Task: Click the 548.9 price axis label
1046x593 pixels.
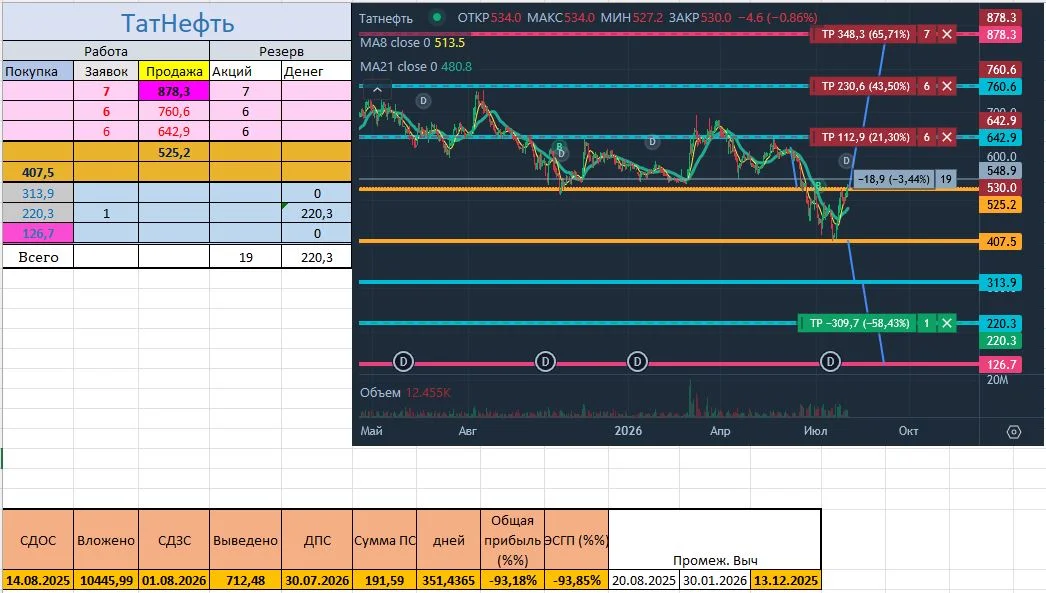Action: (1001, 171)
